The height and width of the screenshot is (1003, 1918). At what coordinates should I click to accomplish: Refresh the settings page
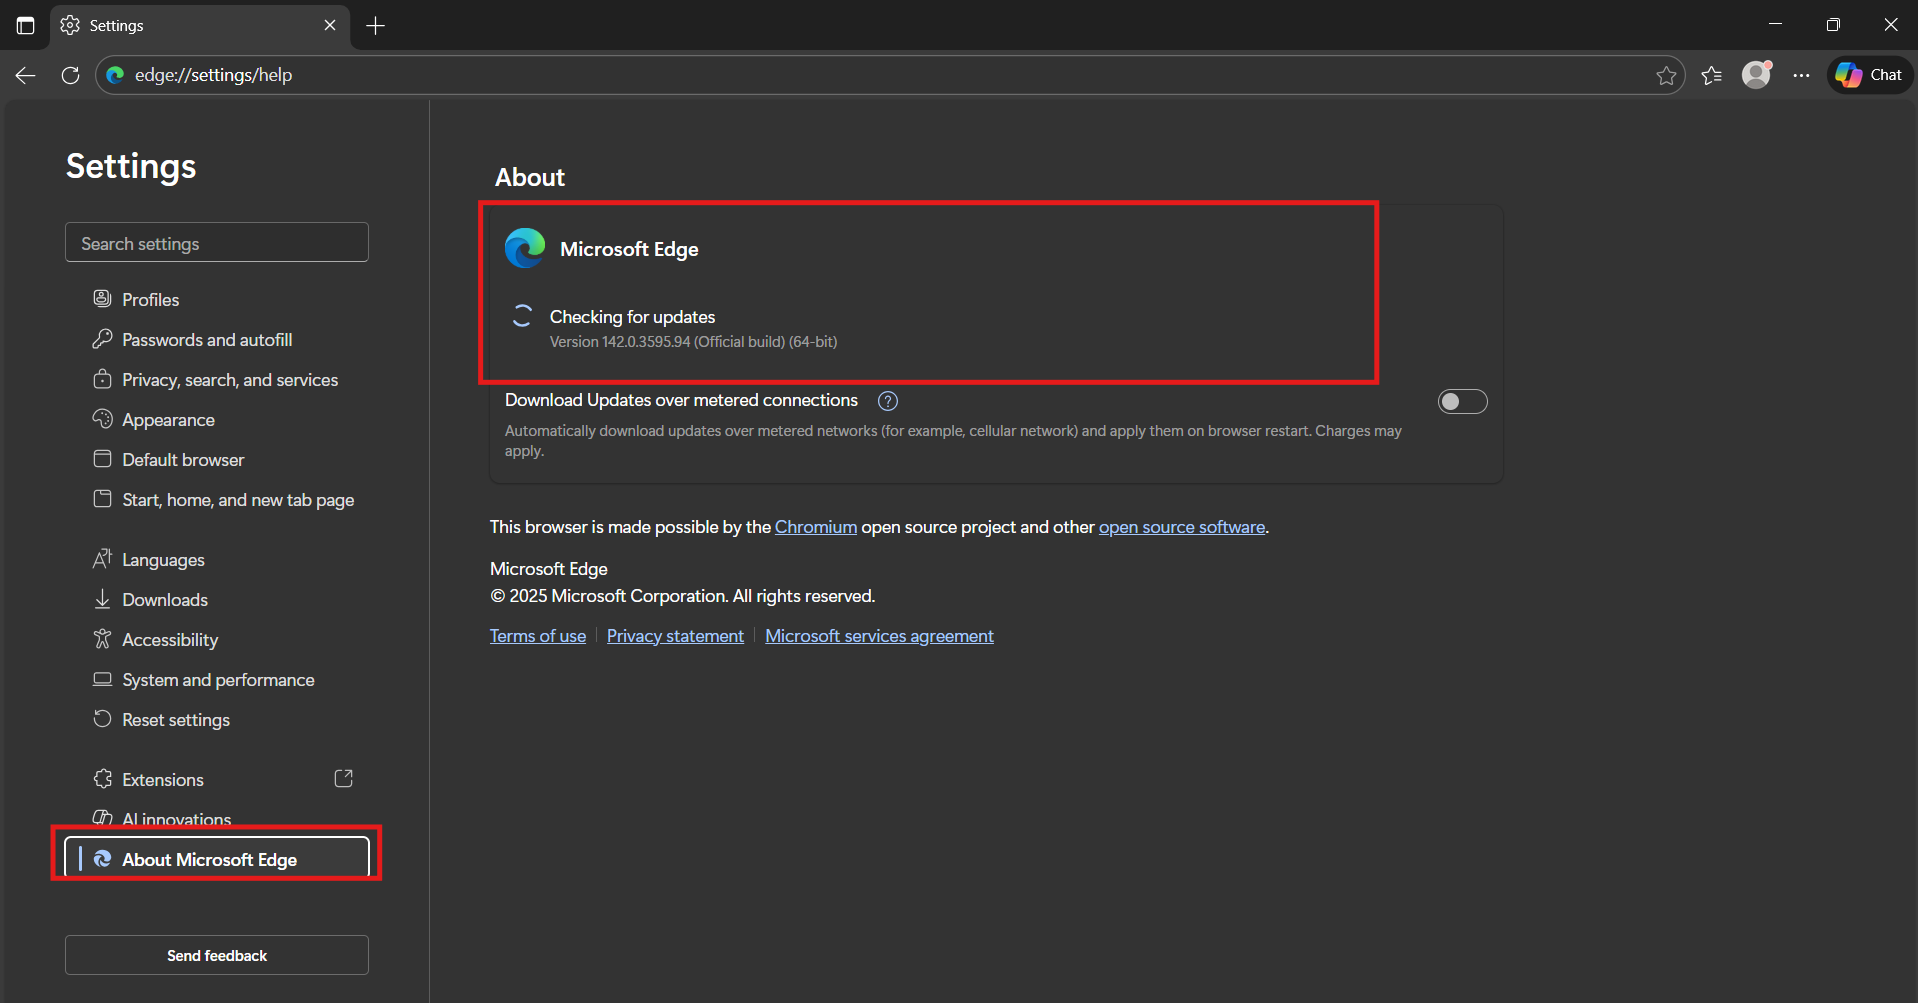tap(69, 75)
